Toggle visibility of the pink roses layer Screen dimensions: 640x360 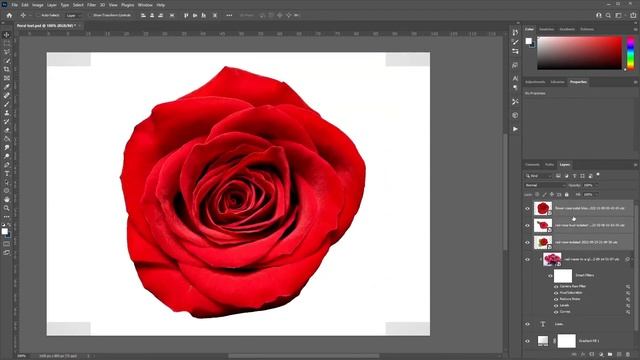527,259
